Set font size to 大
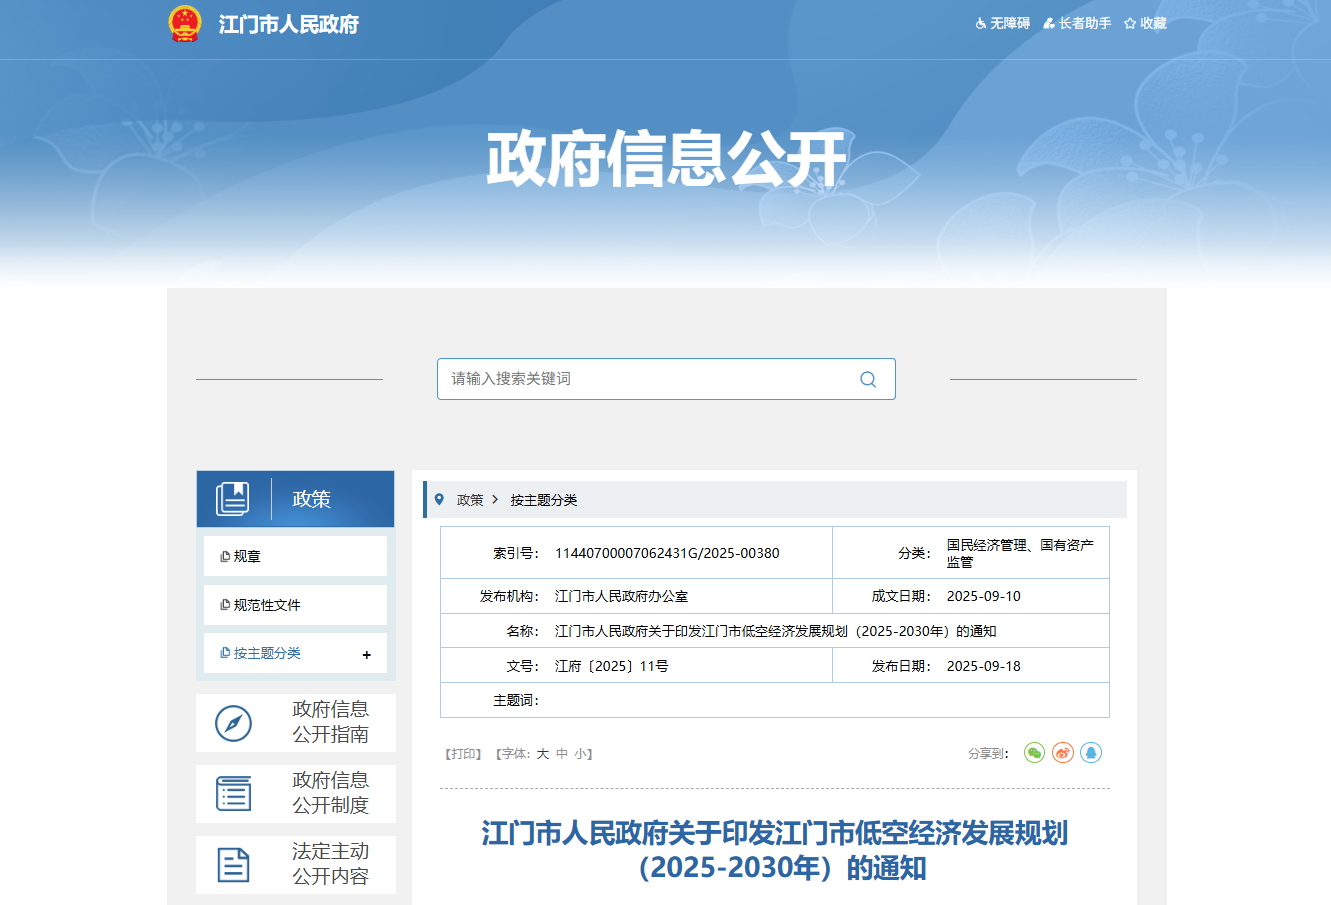1331x905 pixels. [543, 754]
